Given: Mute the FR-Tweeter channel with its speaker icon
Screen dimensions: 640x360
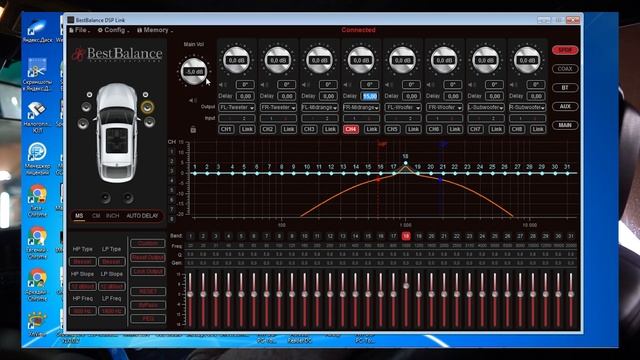Looking at the screenshot, I should click(265, 85).
